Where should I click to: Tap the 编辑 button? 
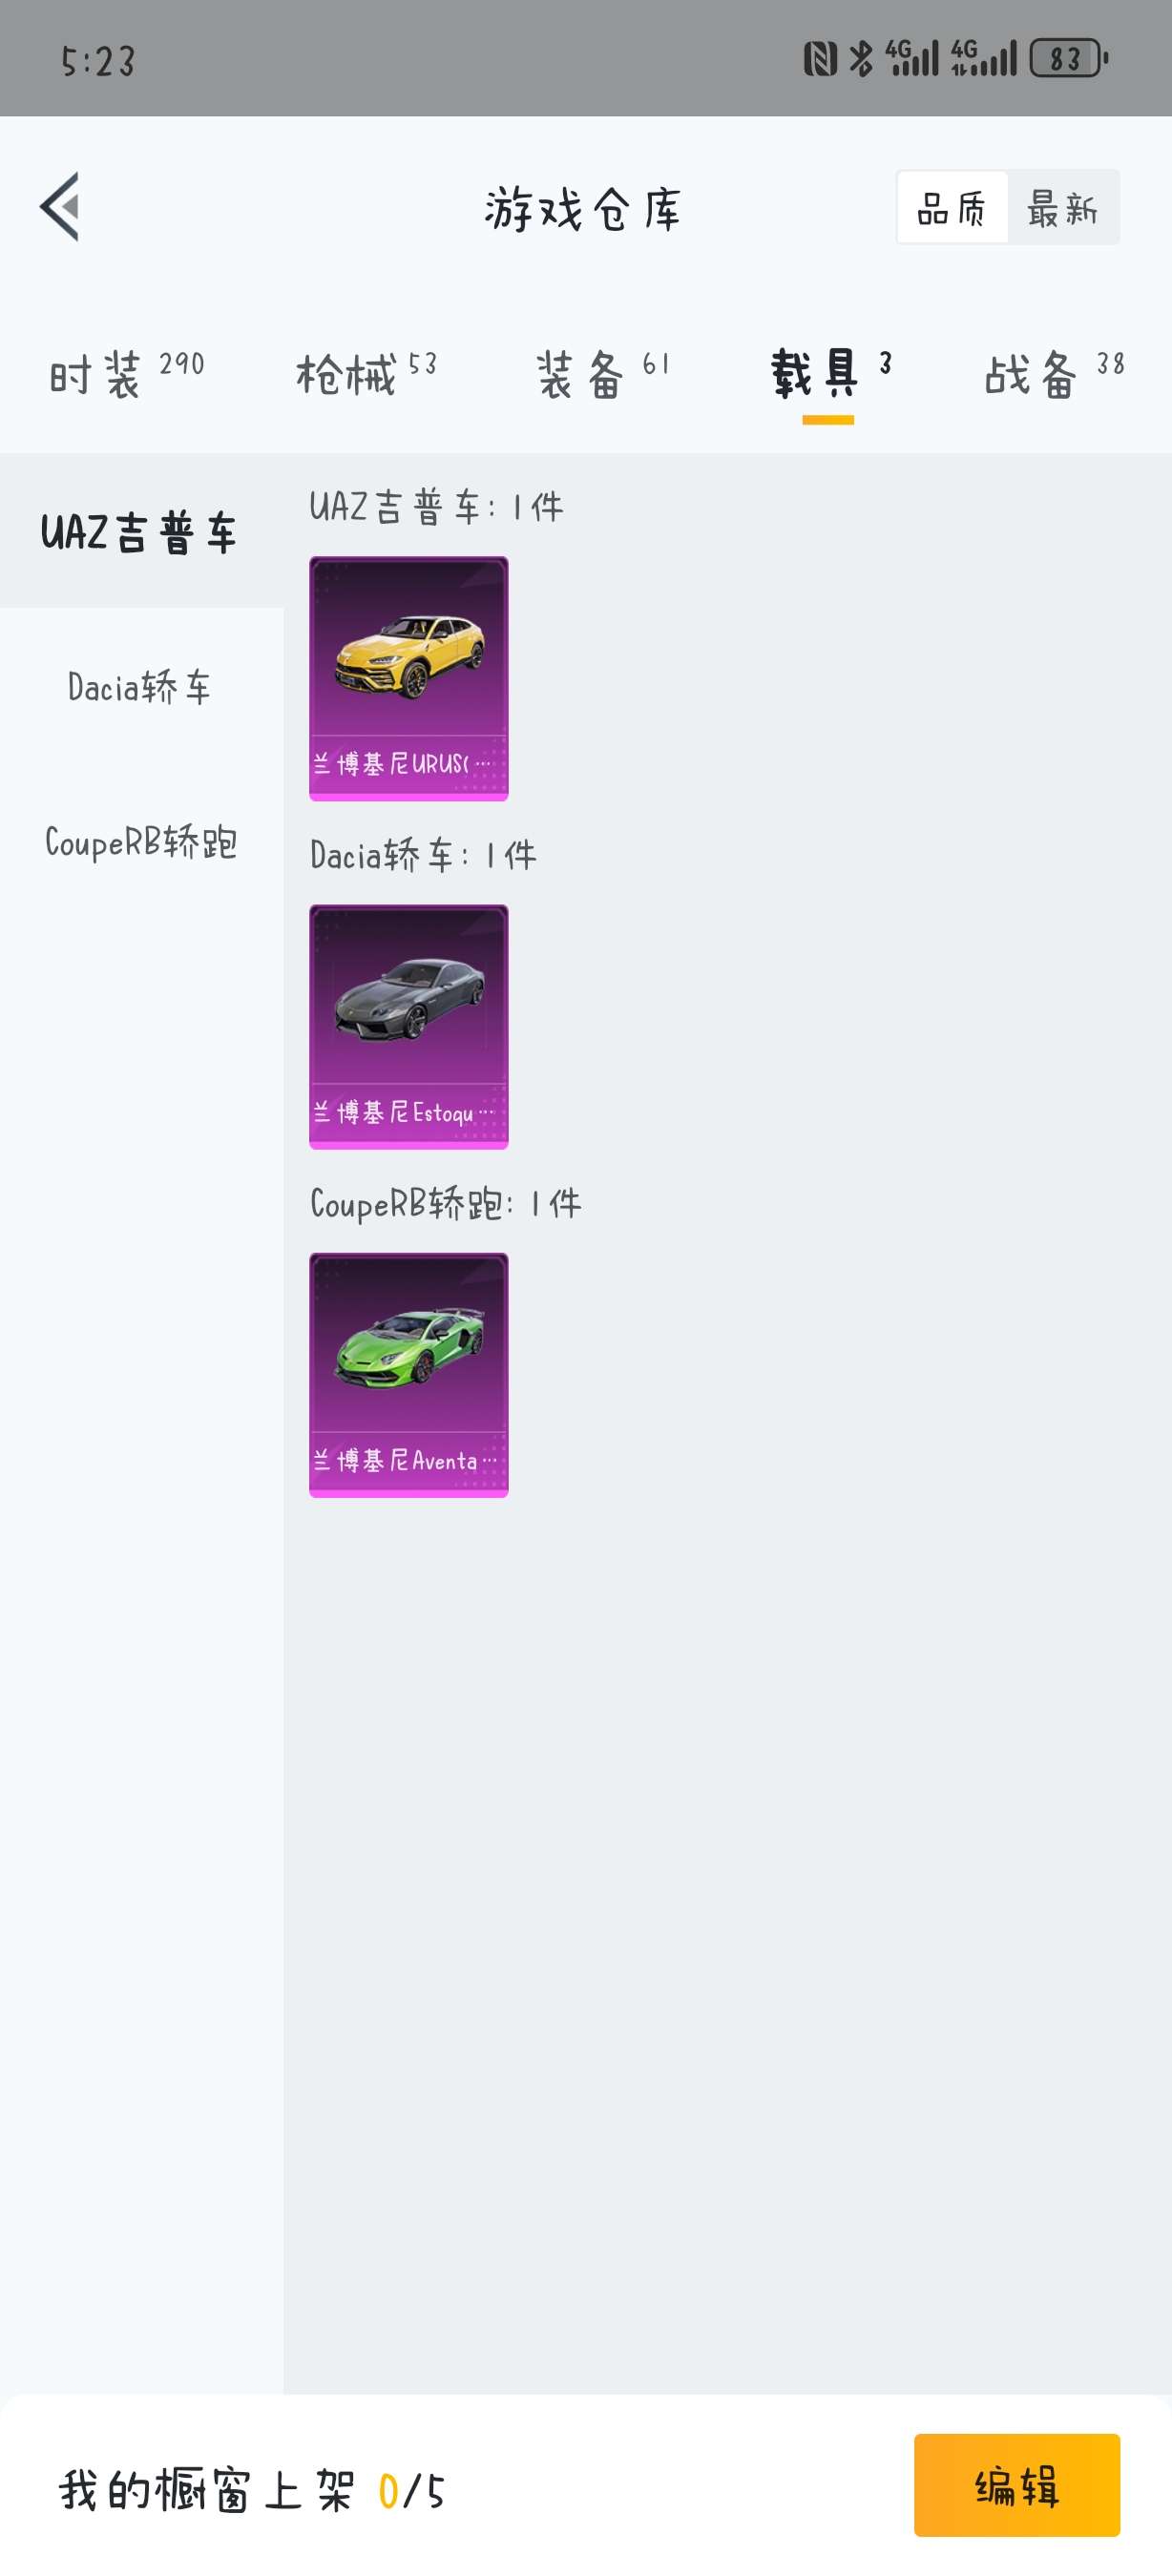1016,2485
